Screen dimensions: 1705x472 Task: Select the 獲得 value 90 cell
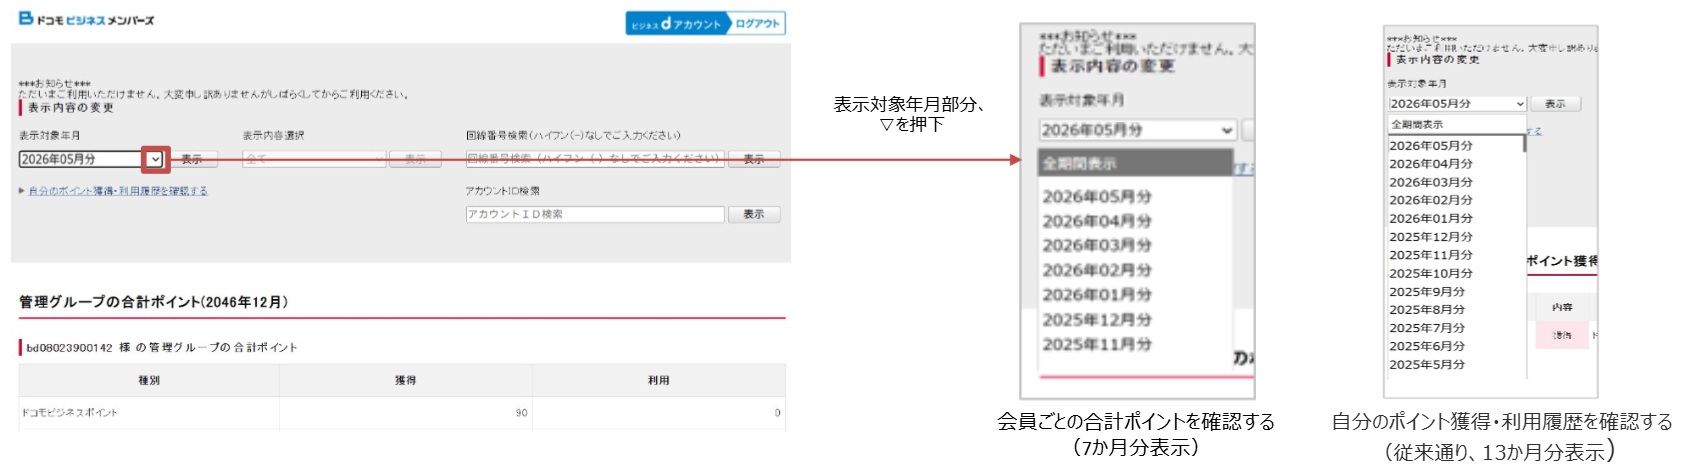tap(405, 413)
